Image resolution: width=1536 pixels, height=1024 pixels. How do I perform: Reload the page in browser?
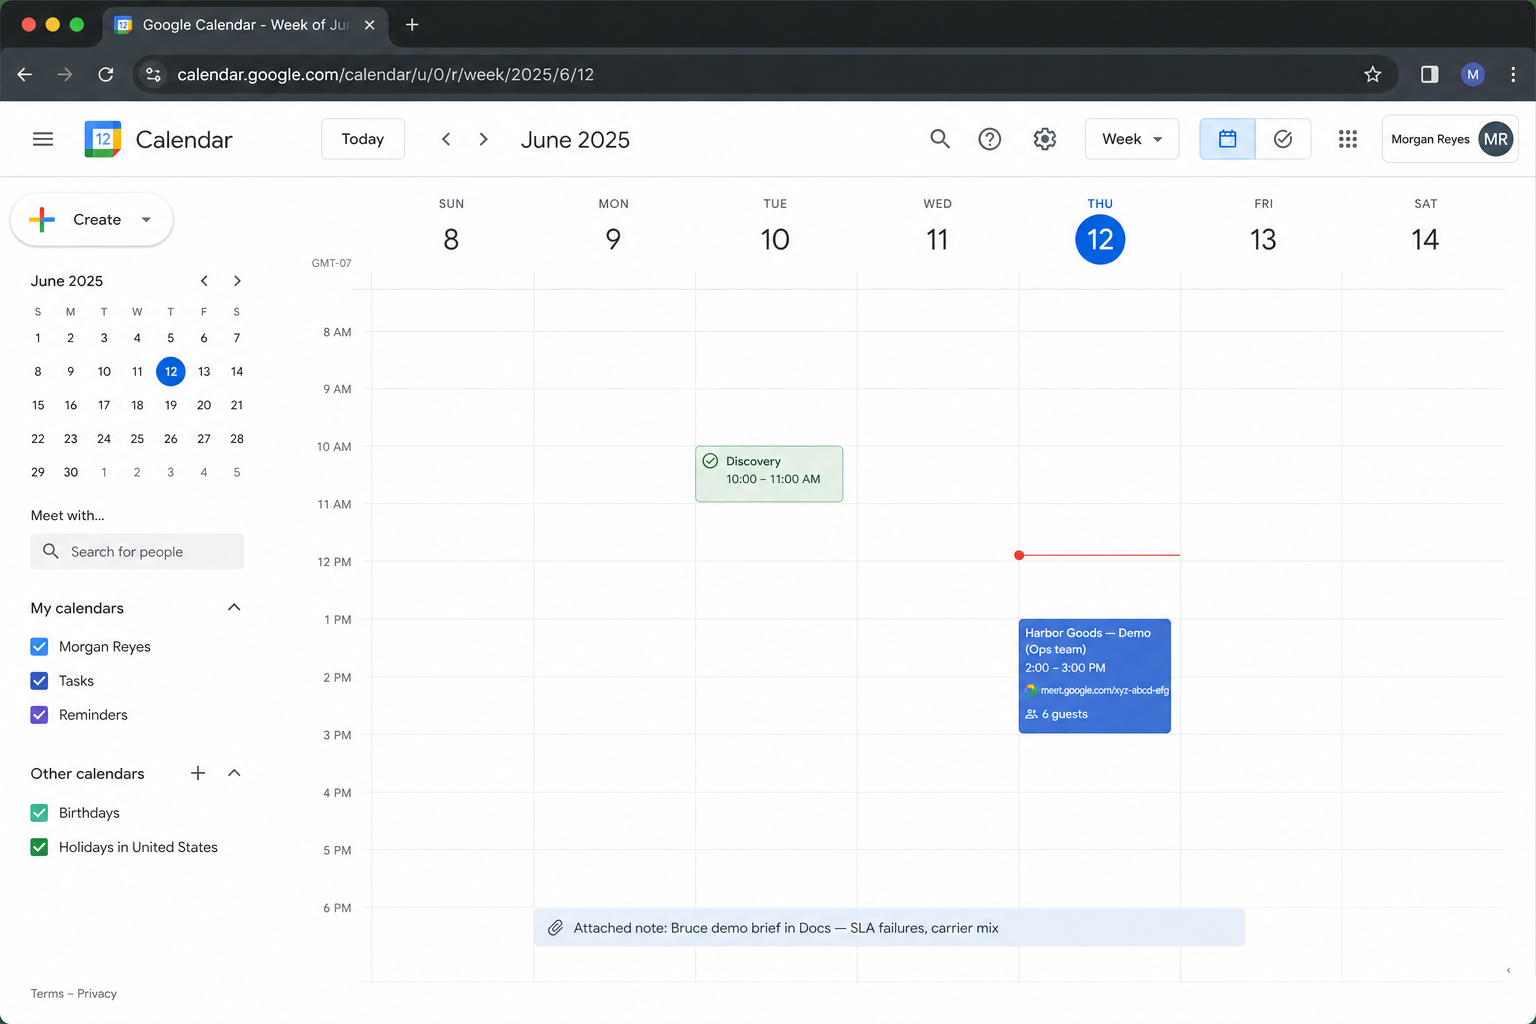coord(106,74)
